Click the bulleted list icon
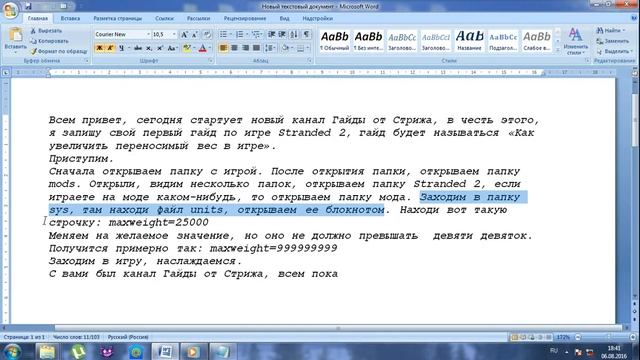Screen dimensions: 640x360 point(223,34)
